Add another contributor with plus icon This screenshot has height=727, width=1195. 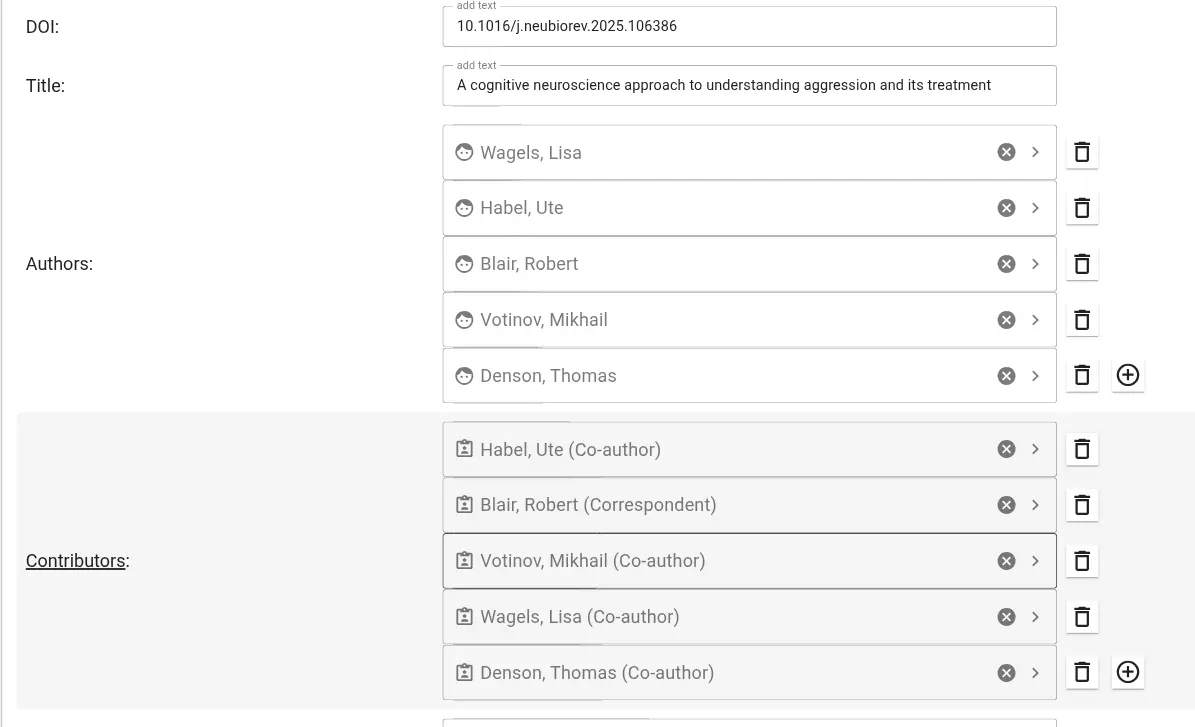1127,672
